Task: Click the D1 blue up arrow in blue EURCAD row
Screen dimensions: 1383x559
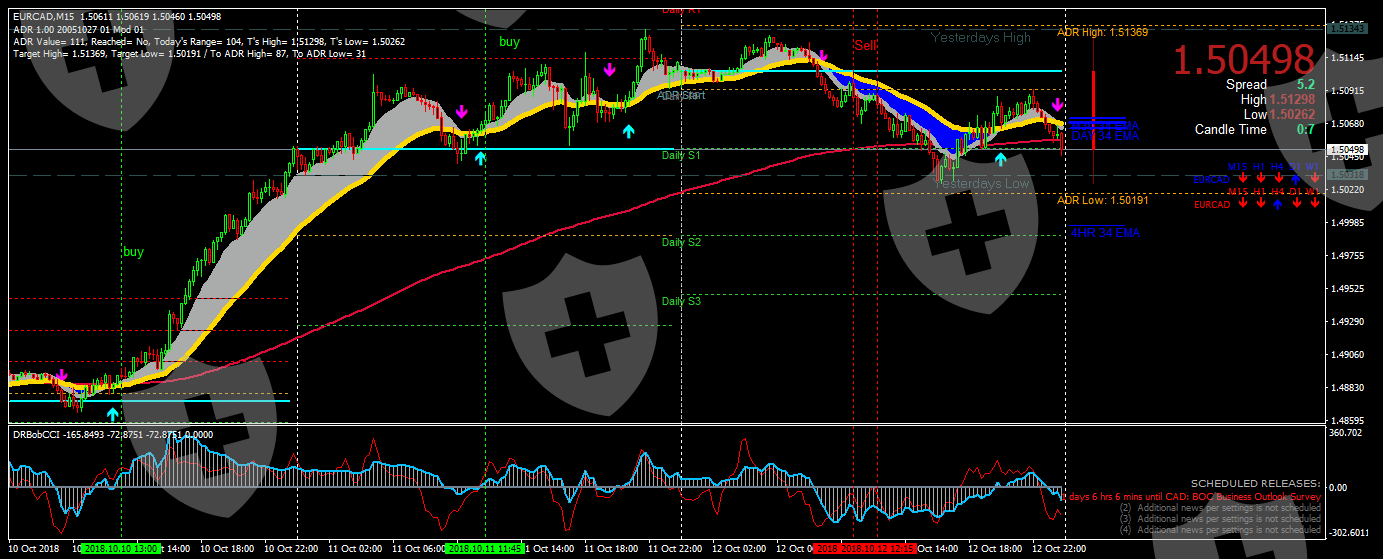Action: [1296, 179]
